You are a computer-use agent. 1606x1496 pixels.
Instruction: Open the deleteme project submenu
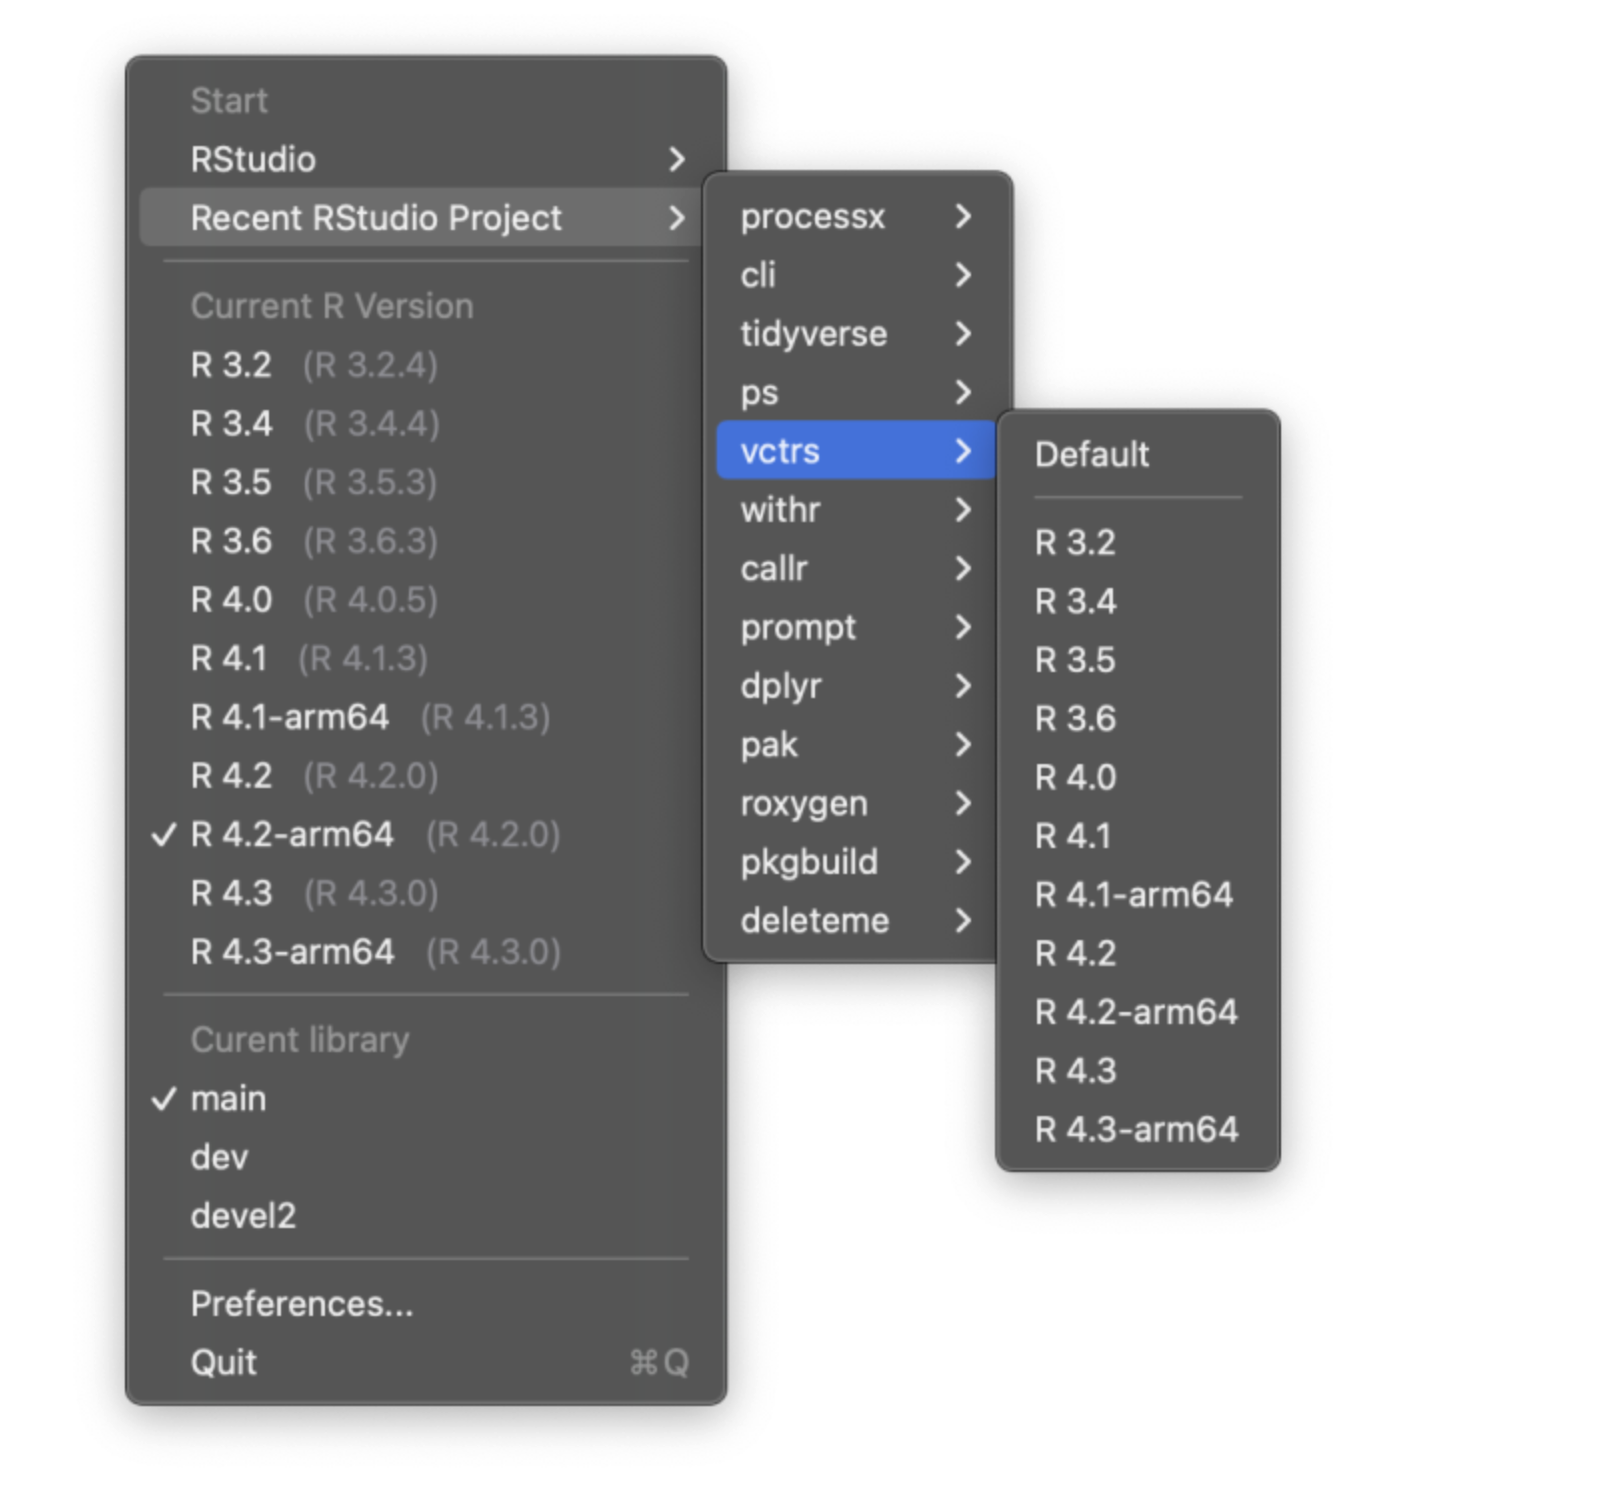(856, 920)
